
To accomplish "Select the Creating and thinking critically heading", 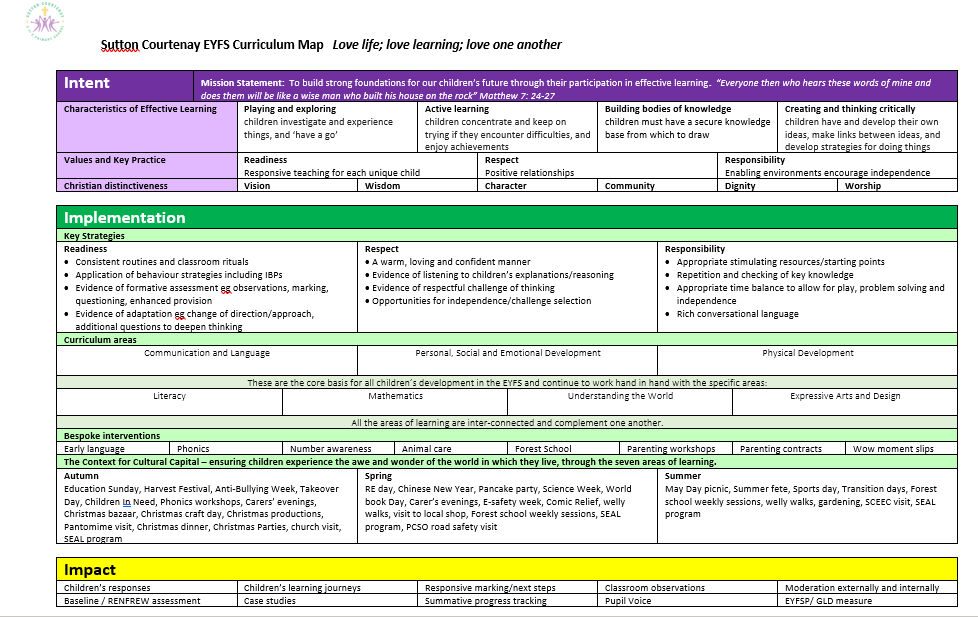I will click(x=850, y=109).
